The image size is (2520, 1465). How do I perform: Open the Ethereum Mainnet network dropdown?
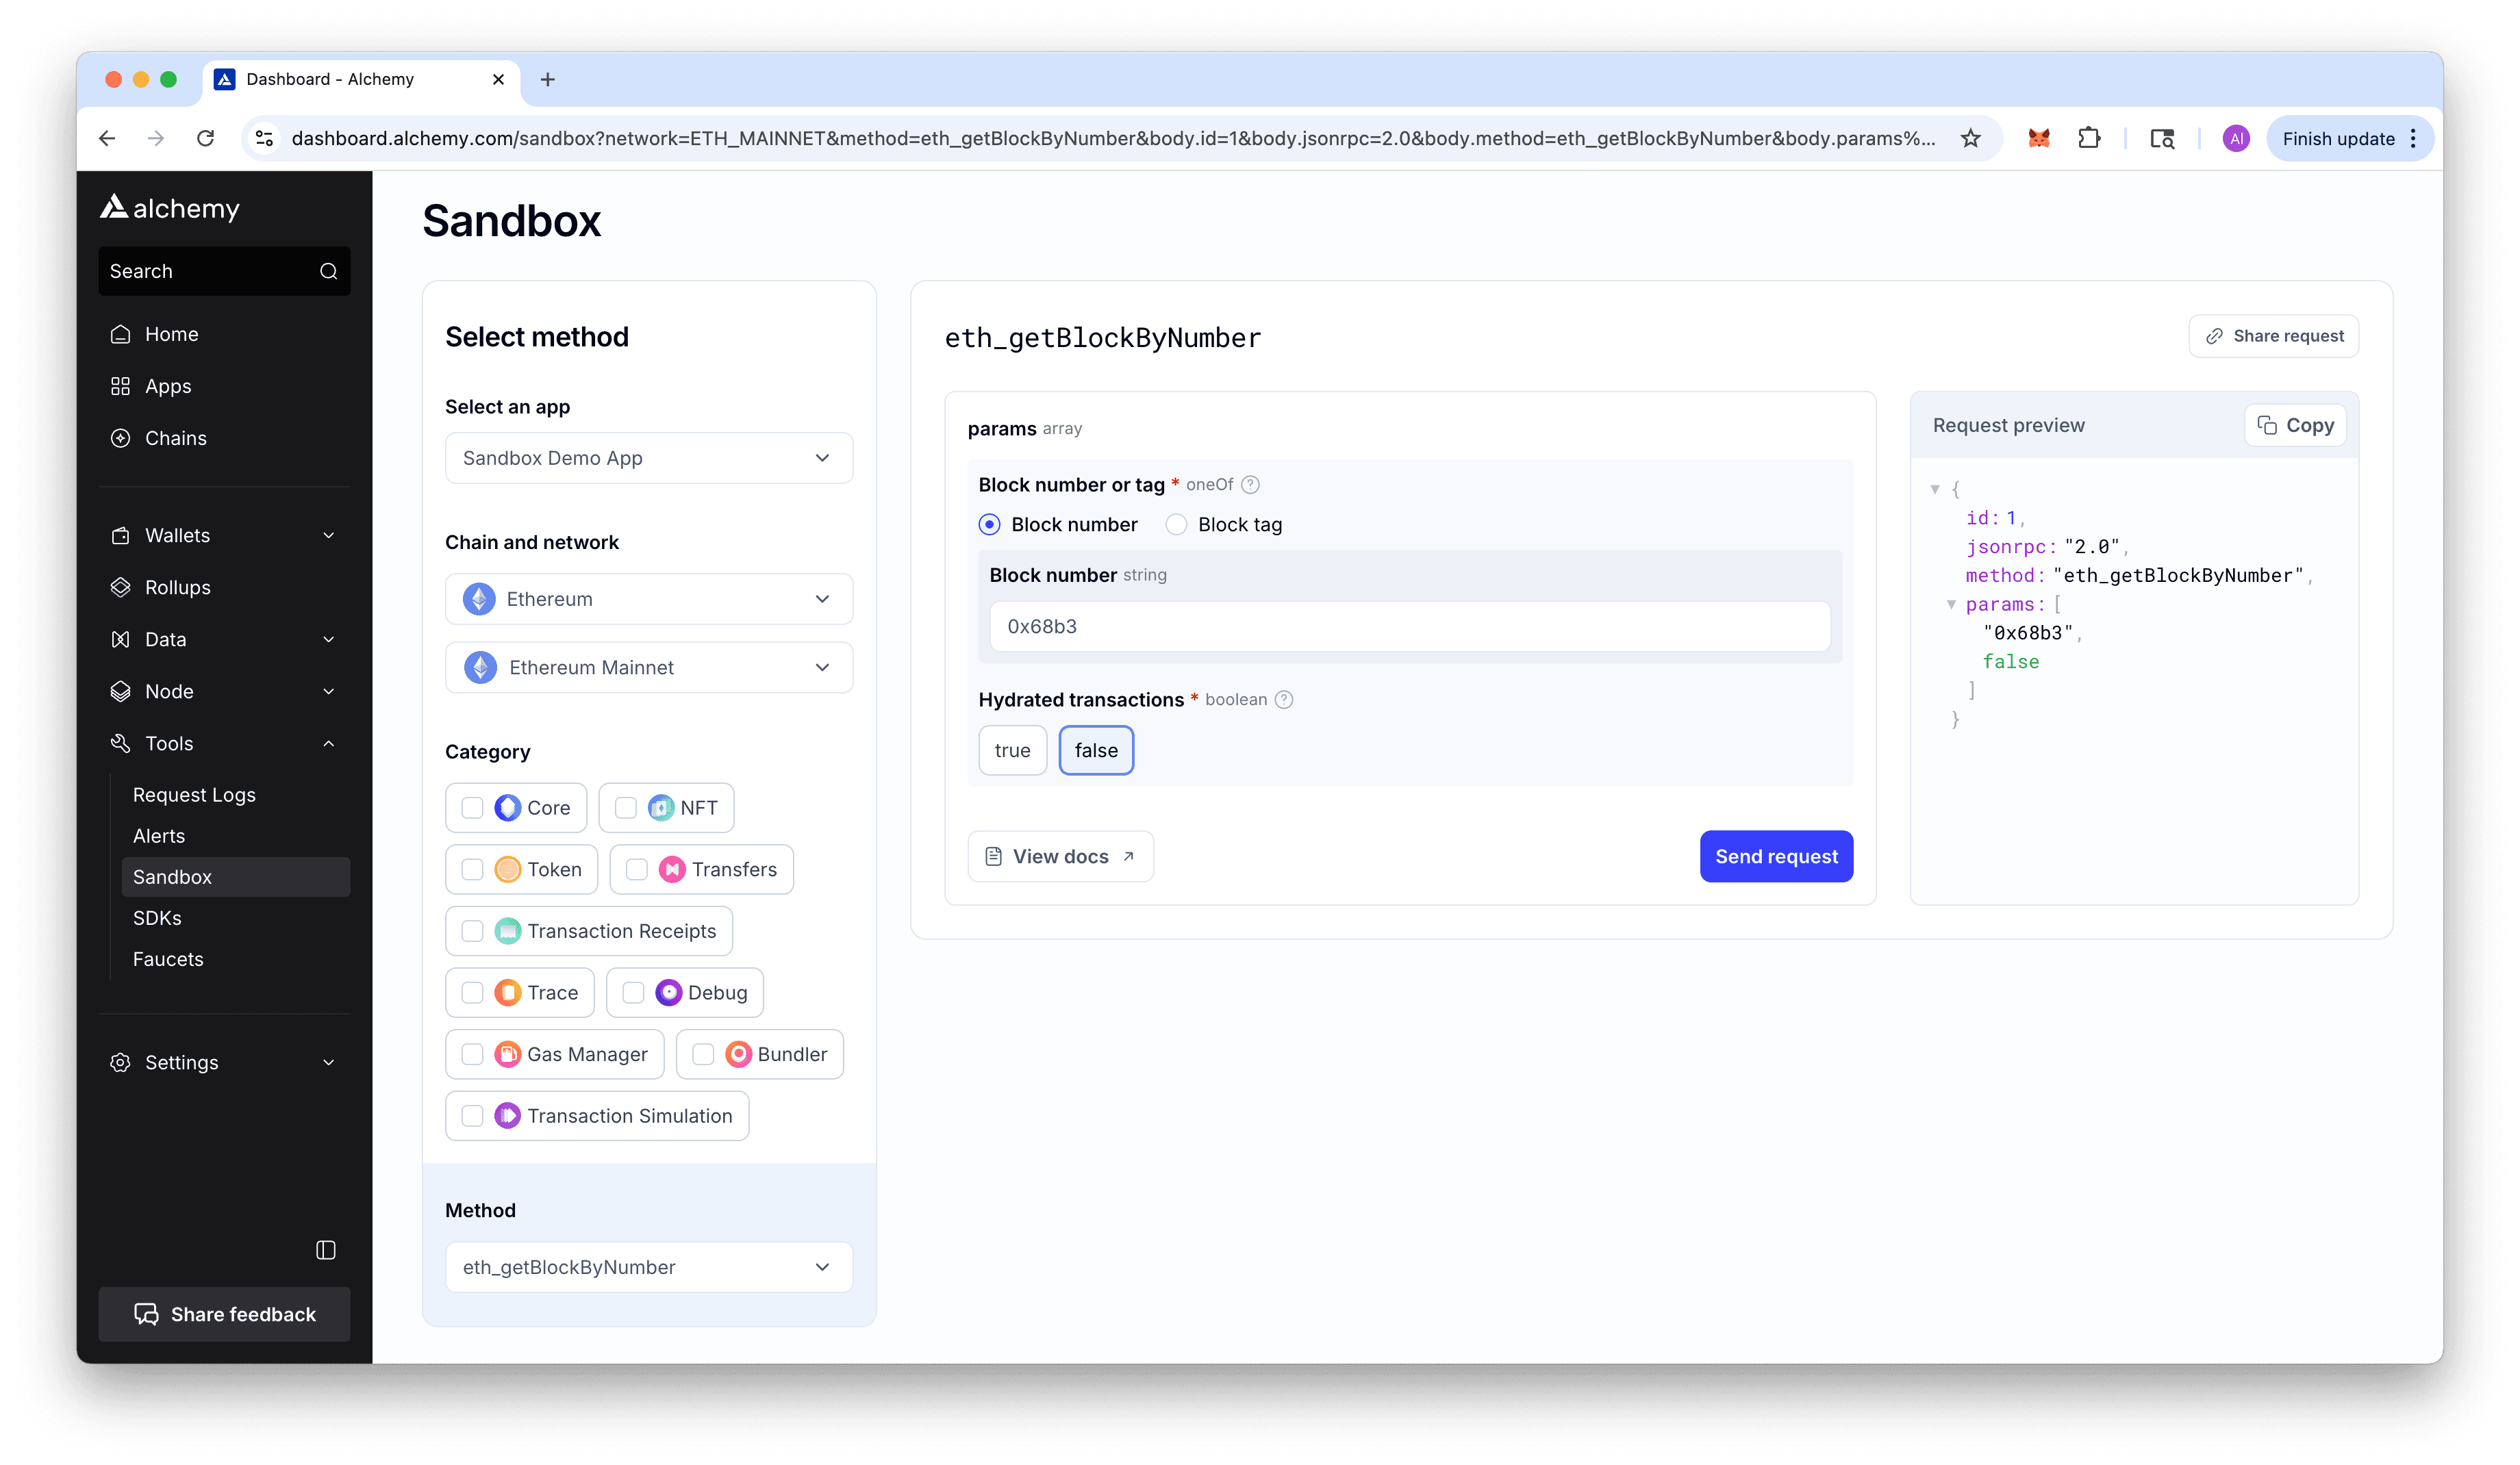648,667
